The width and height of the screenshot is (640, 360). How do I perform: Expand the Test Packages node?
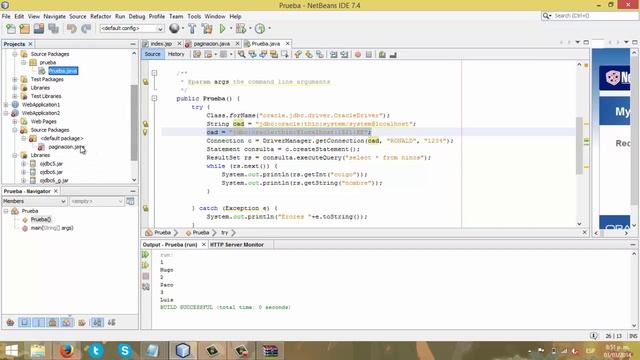[x=15, y=79]
